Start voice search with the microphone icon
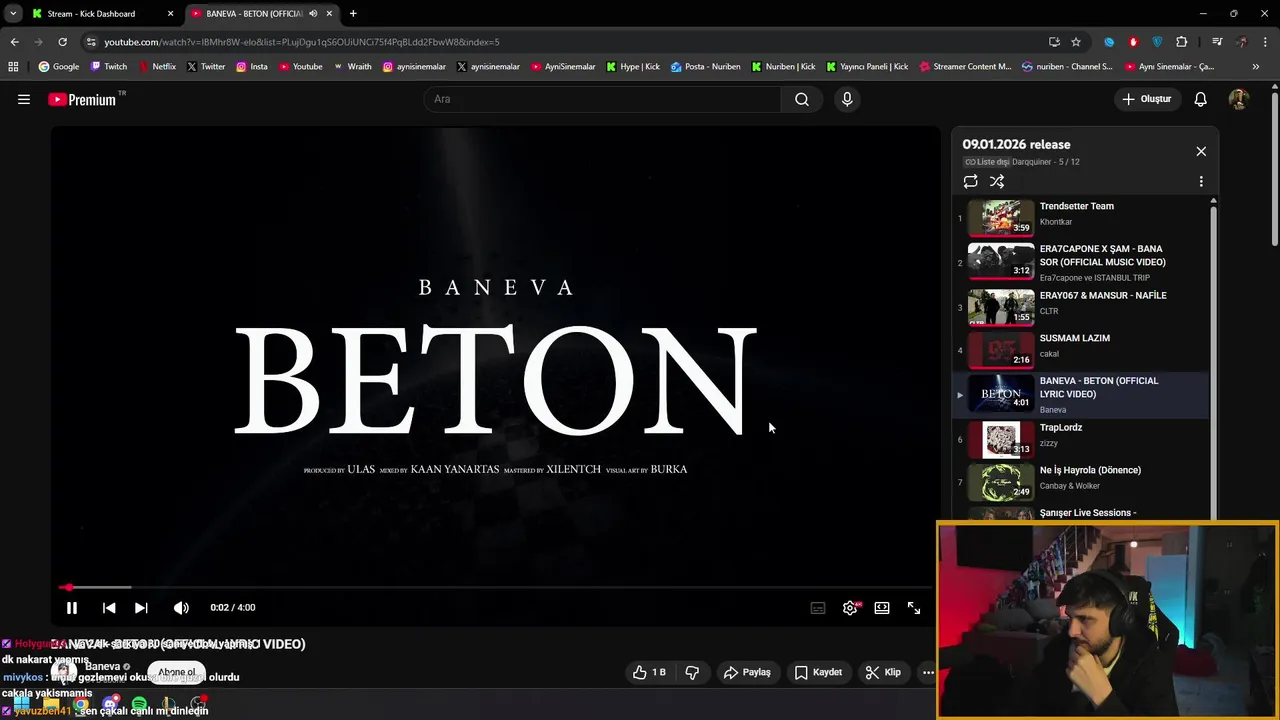1280x720 pixels. [847, 99]
